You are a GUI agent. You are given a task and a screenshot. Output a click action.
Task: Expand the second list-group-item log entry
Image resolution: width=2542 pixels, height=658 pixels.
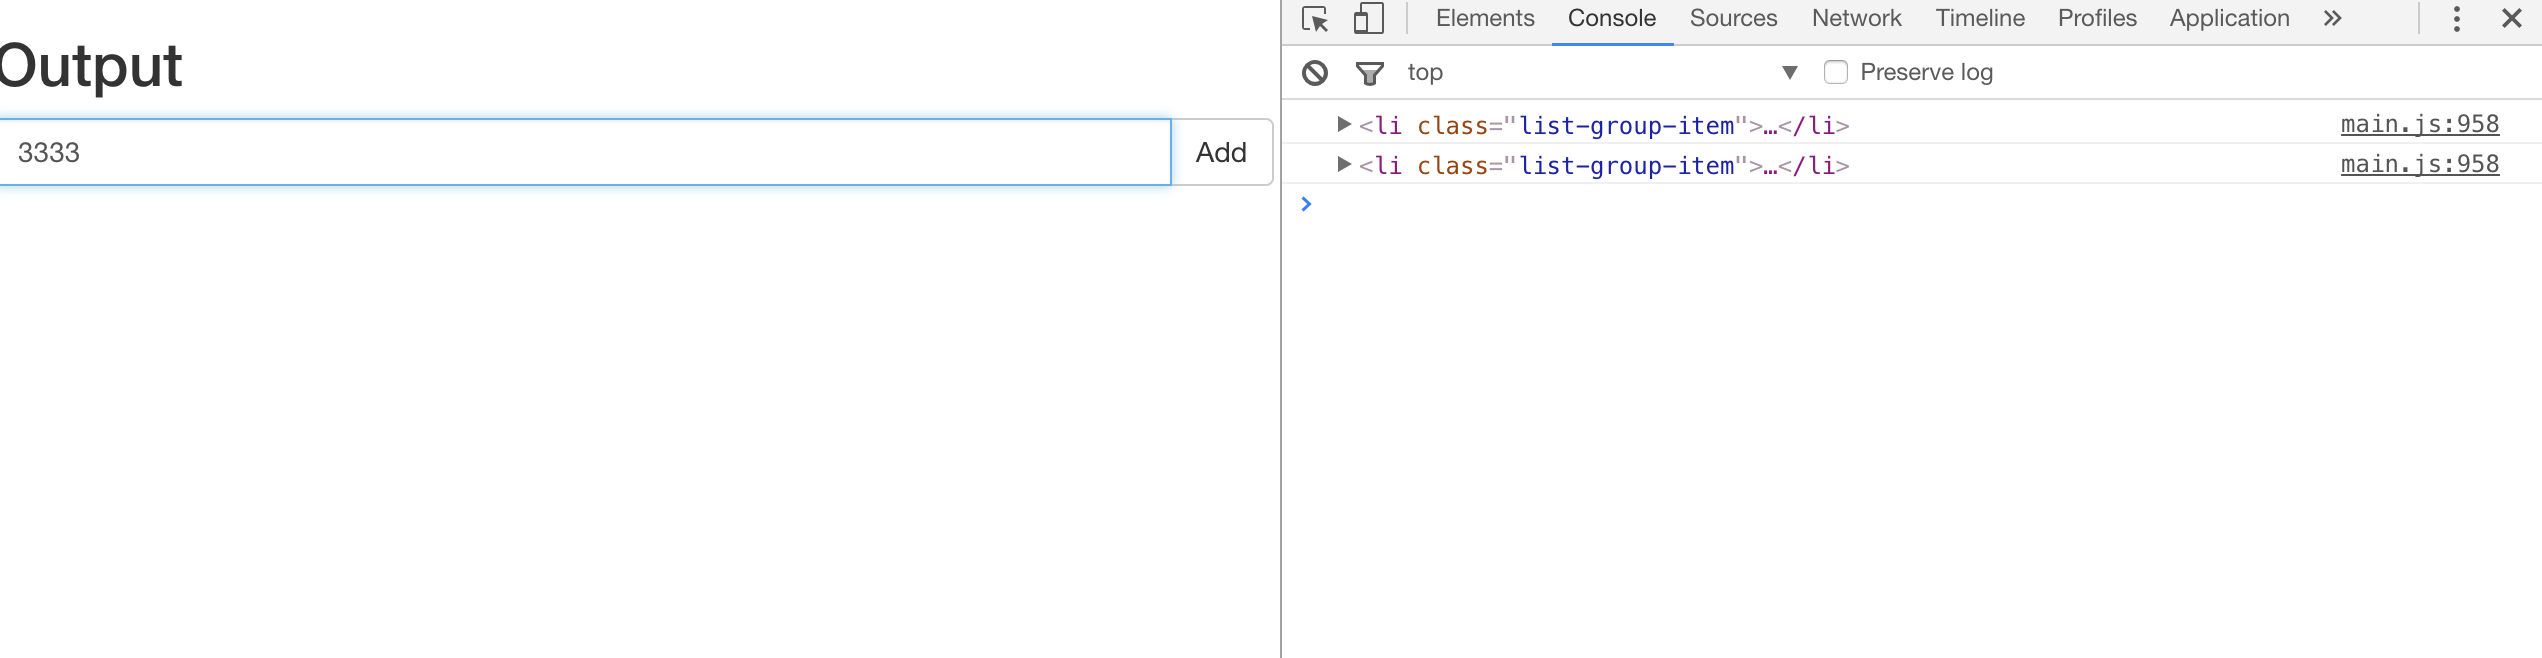[x=1344, y=165]
